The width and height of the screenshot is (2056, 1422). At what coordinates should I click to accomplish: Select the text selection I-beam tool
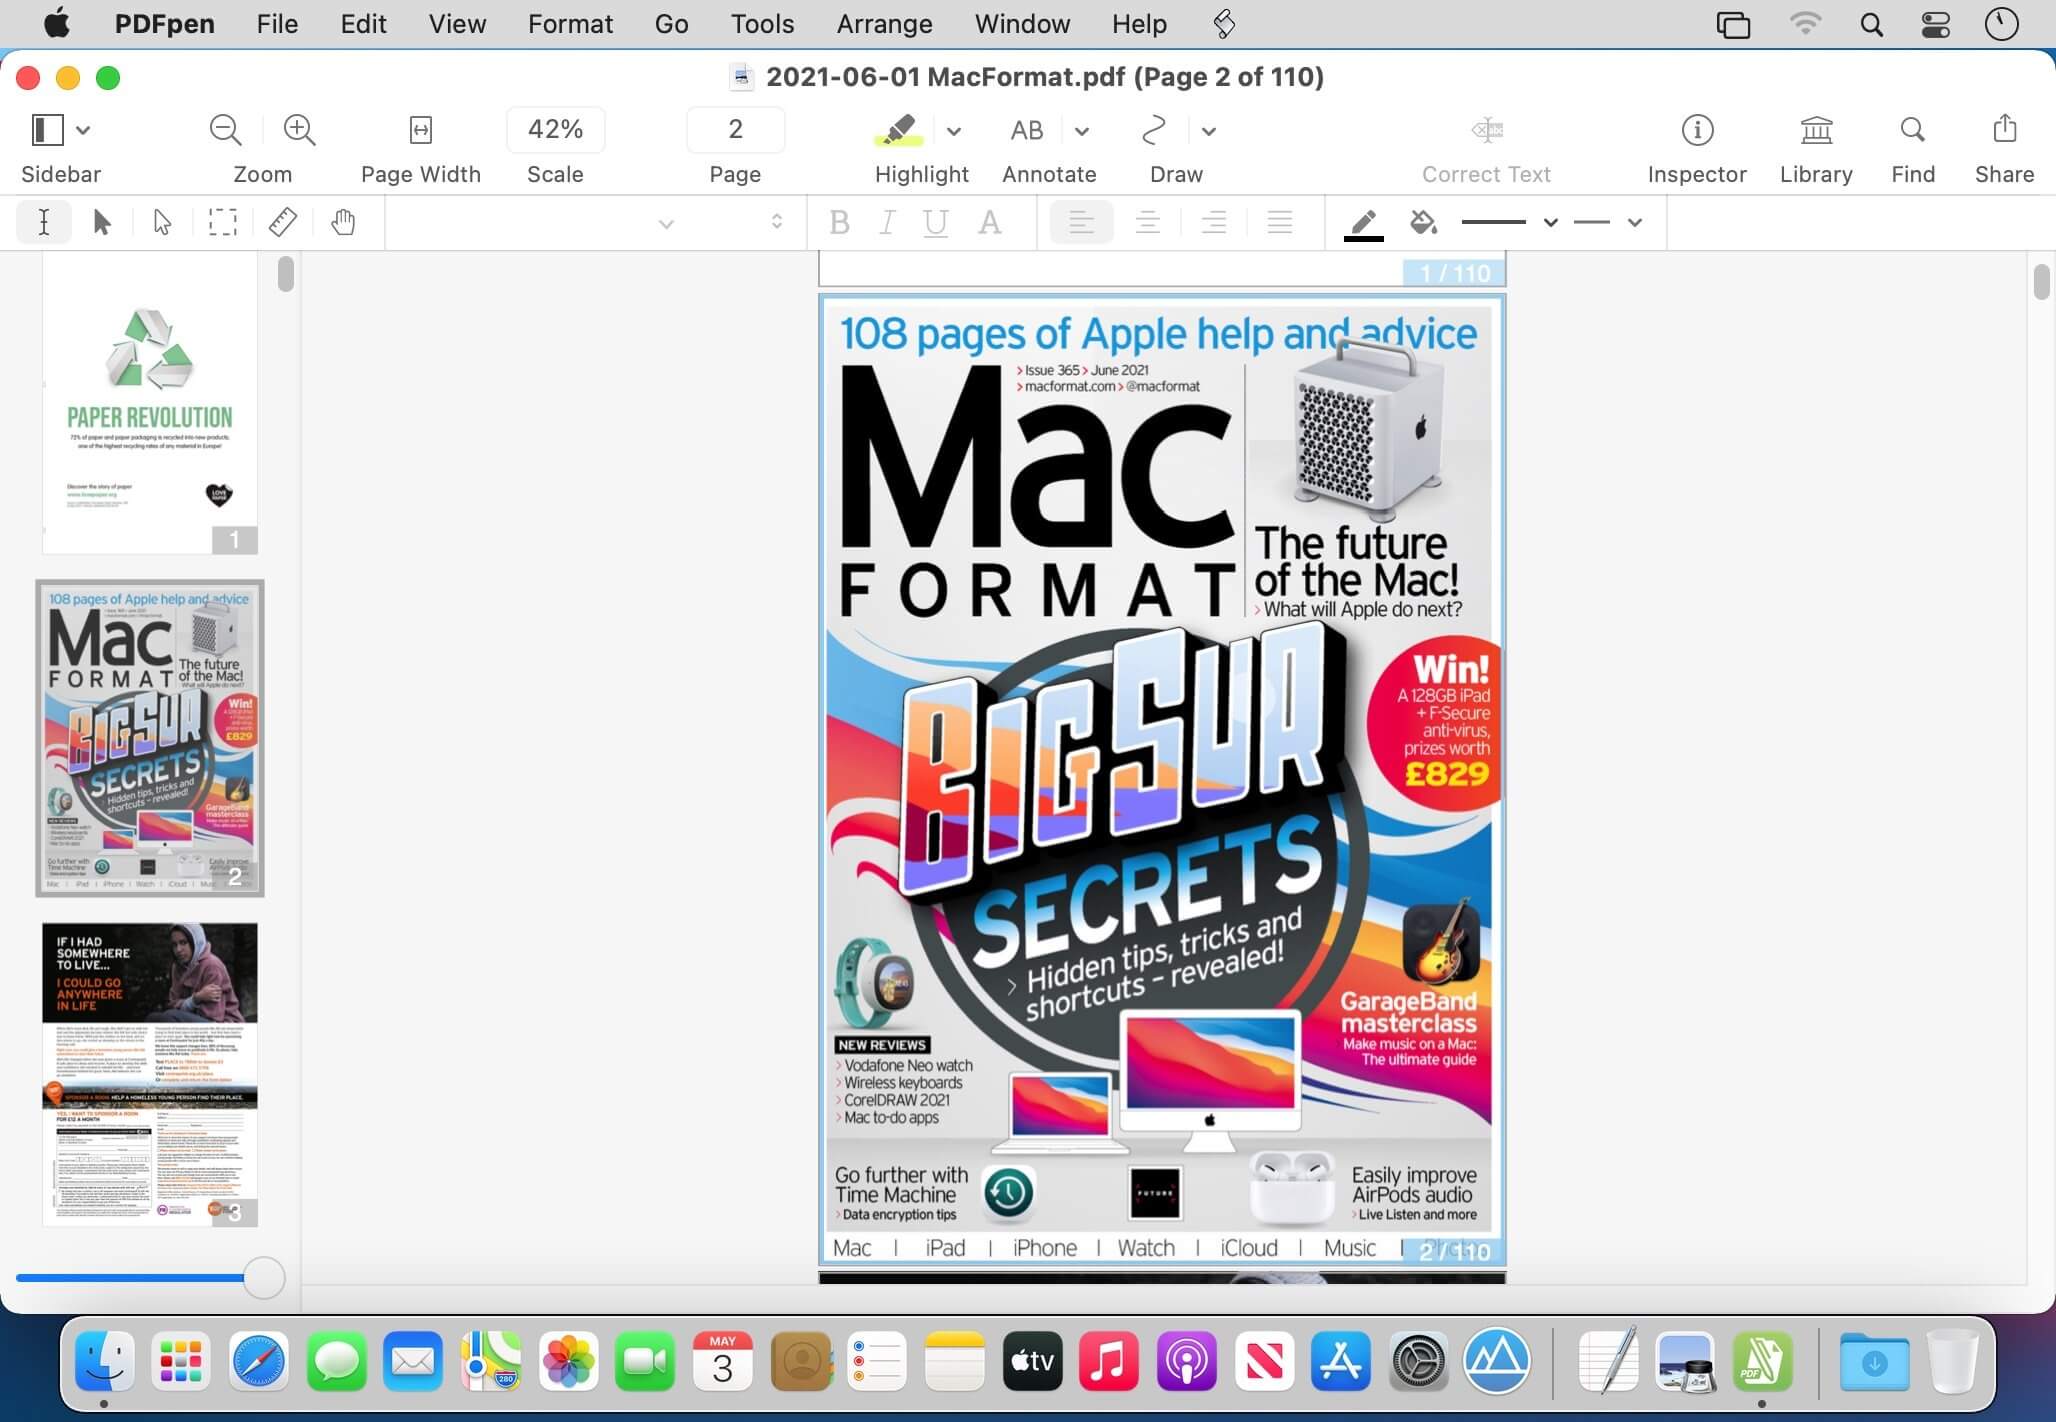[44, 222]
